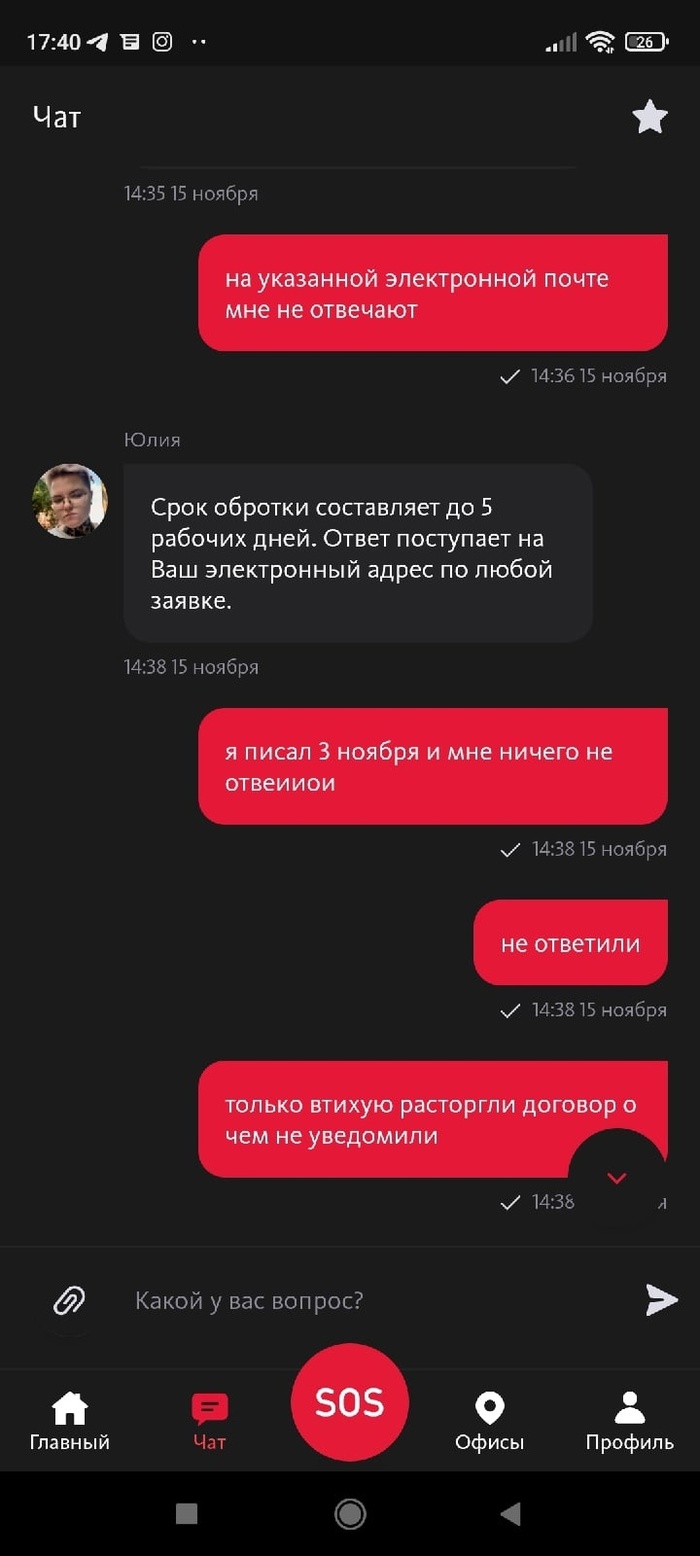Open the Главный home tab

coord(69,1421)
